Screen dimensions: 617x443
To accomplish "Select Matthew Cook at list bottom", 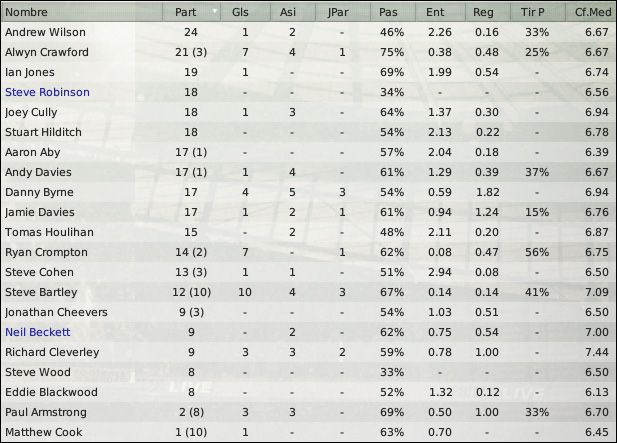I will click(308, 432).
